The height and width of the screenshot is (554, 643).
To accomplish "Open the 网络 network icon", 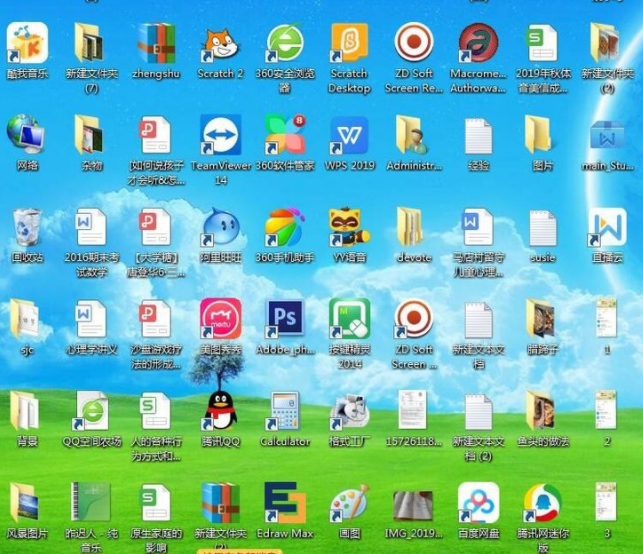I will click(x=27, y=136).
